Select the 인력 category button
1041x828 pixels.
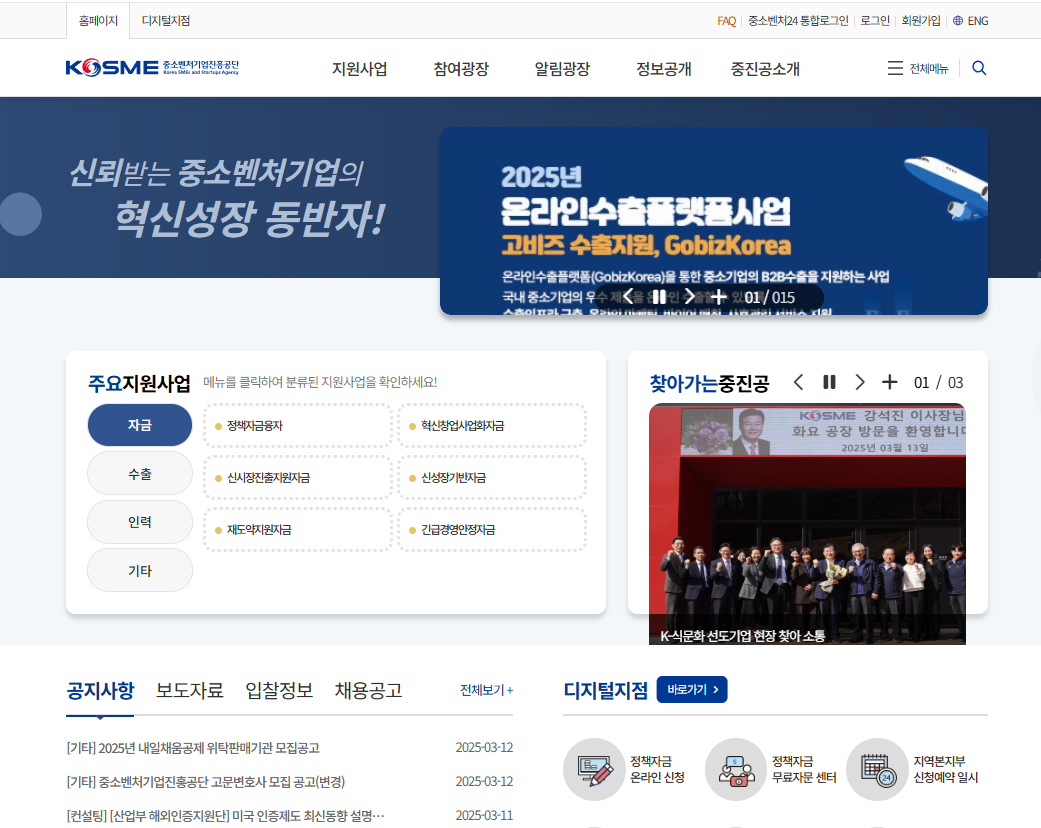pos(140,522)
